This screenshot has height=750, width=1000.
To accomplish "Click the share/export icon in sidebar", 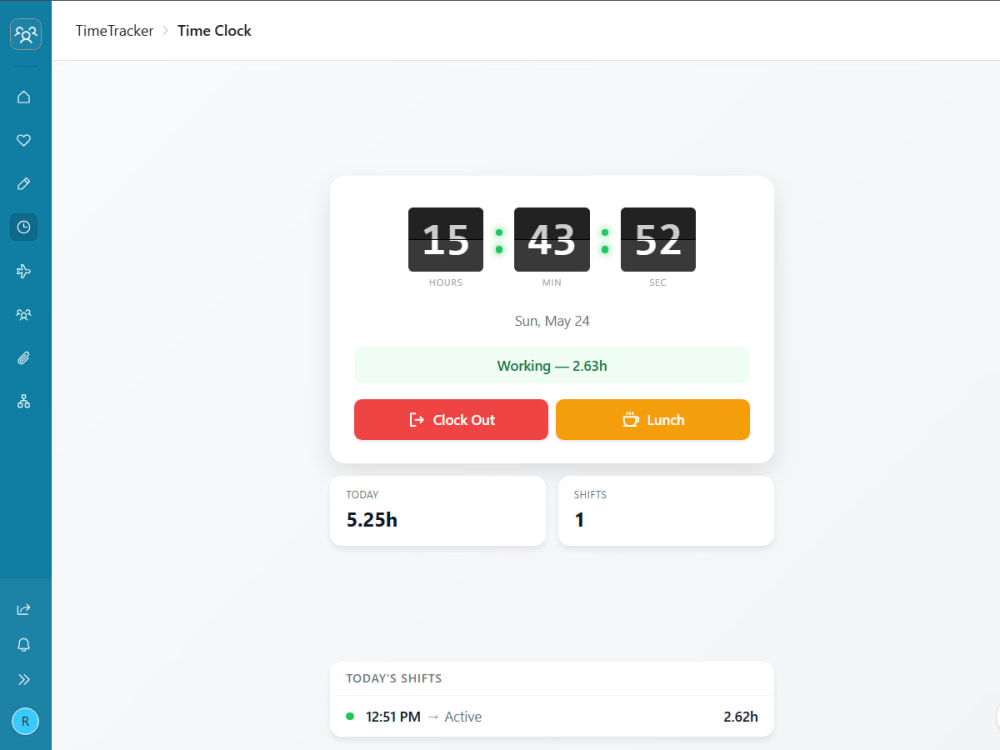I will [24, 610].
